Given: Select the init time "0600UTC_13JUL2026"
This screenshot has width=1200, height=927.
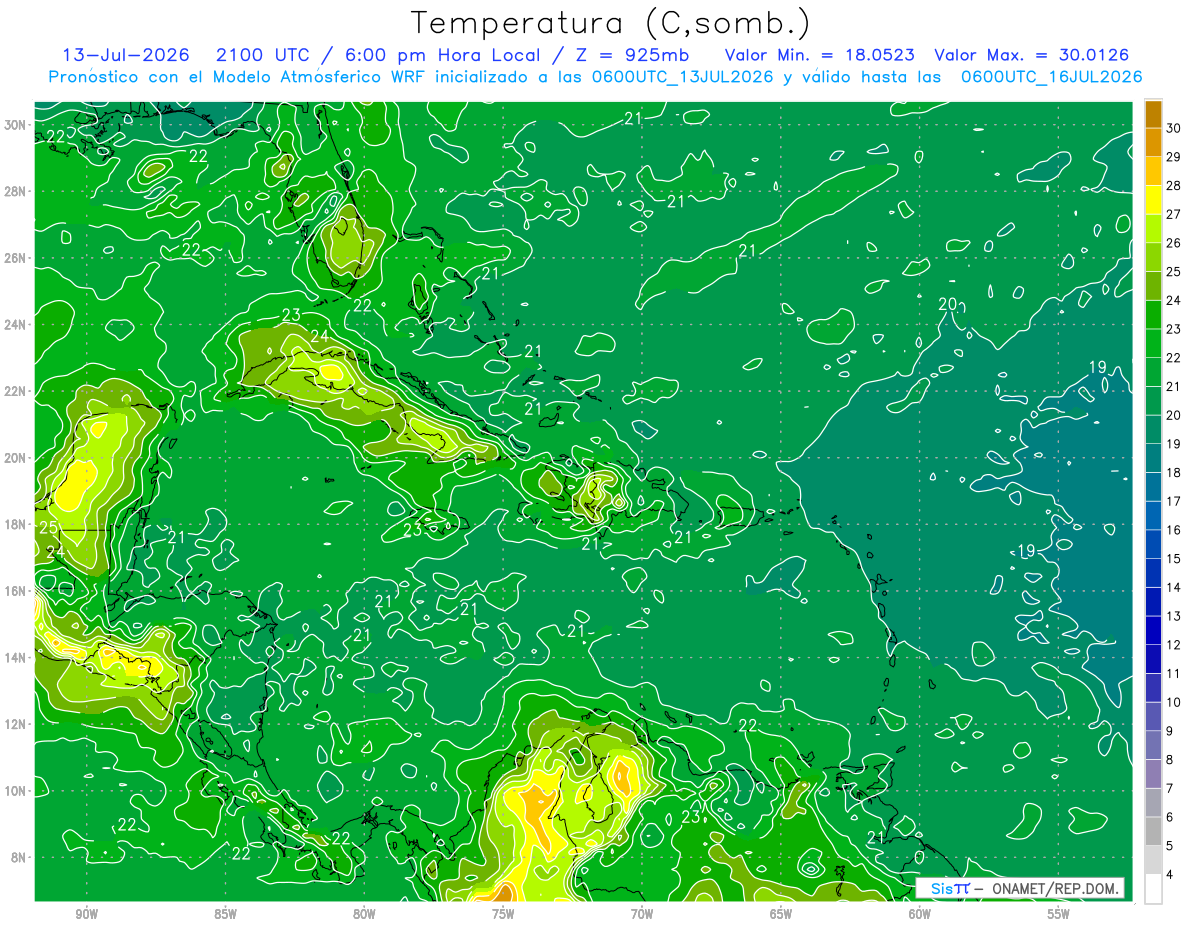Looking at the screenshot, I should click(682, 77).
